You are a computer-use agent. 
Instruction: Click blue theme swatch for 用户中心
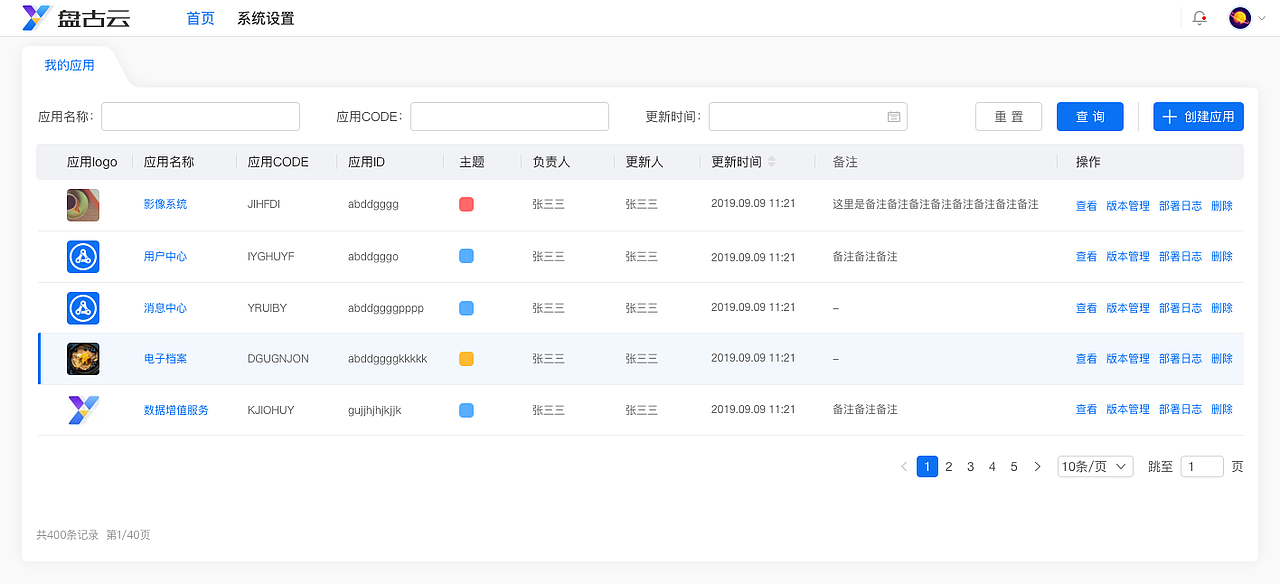coord(466,257)
